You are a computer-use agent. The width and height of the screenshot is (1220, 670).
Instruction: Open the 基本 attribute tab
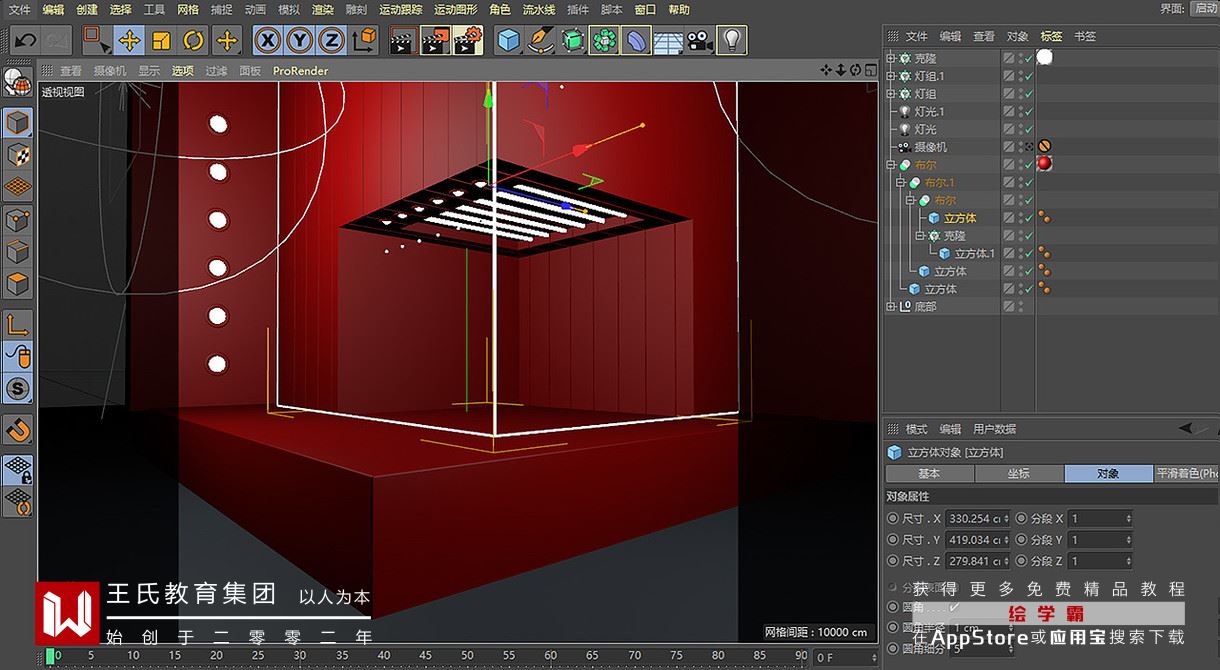[929, 474]
